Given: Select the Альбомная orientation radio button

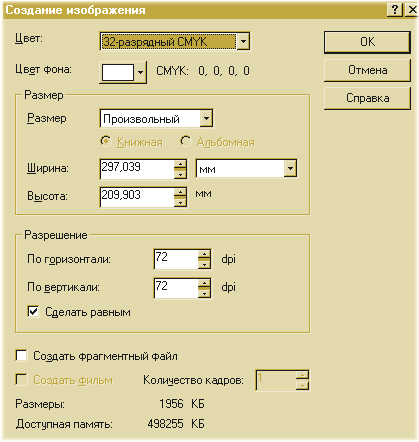Looking at the screenshot, I should [186, 141].
